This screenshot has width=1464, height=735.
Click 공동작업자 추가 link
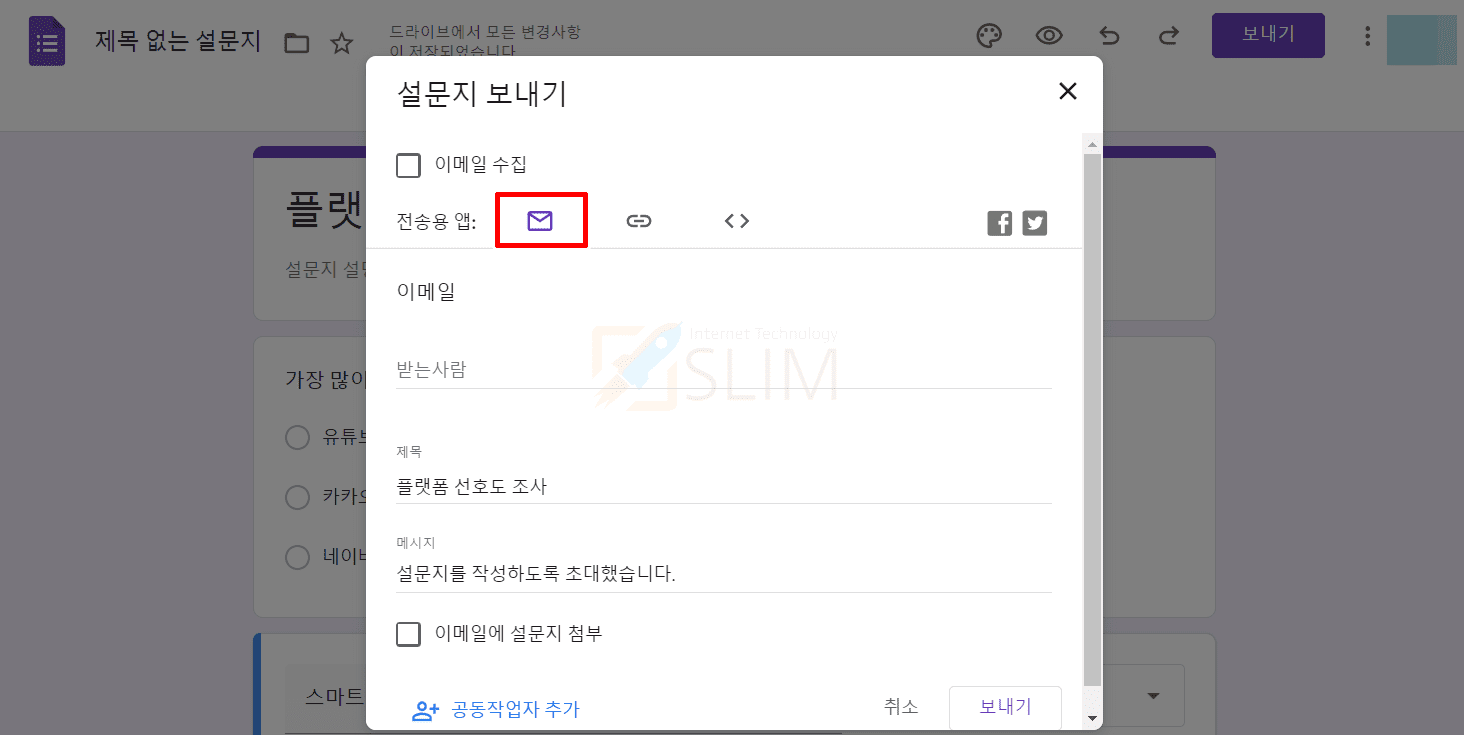coord(495,710)
